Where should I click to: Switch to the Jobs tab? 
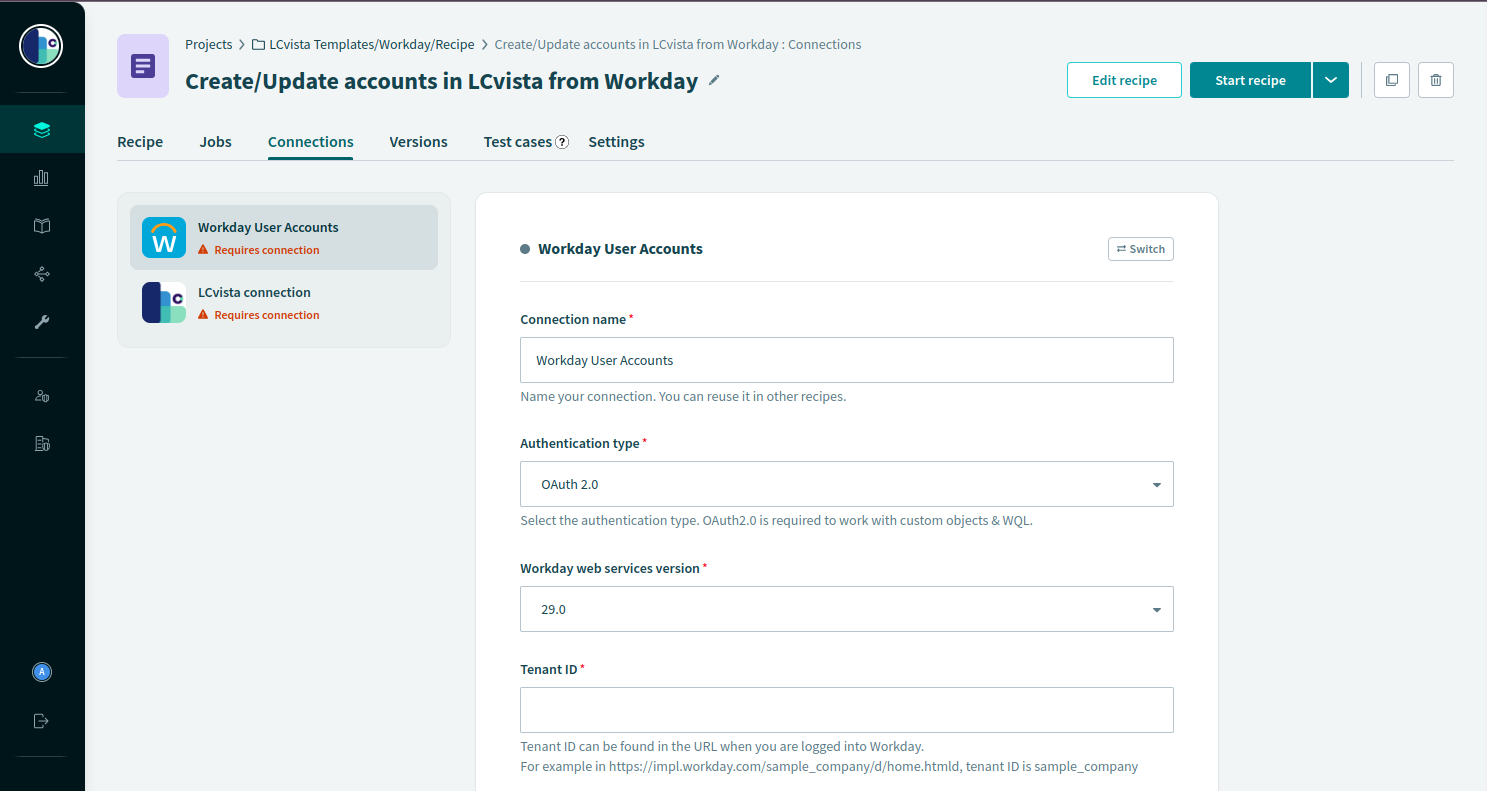point(215,142)
